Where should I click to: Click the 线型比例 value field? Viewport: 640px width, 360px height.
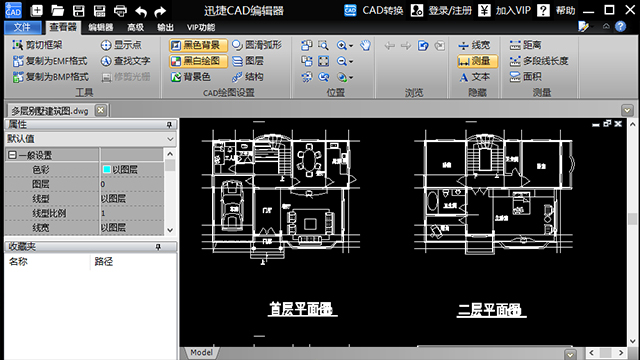[132, 213]
